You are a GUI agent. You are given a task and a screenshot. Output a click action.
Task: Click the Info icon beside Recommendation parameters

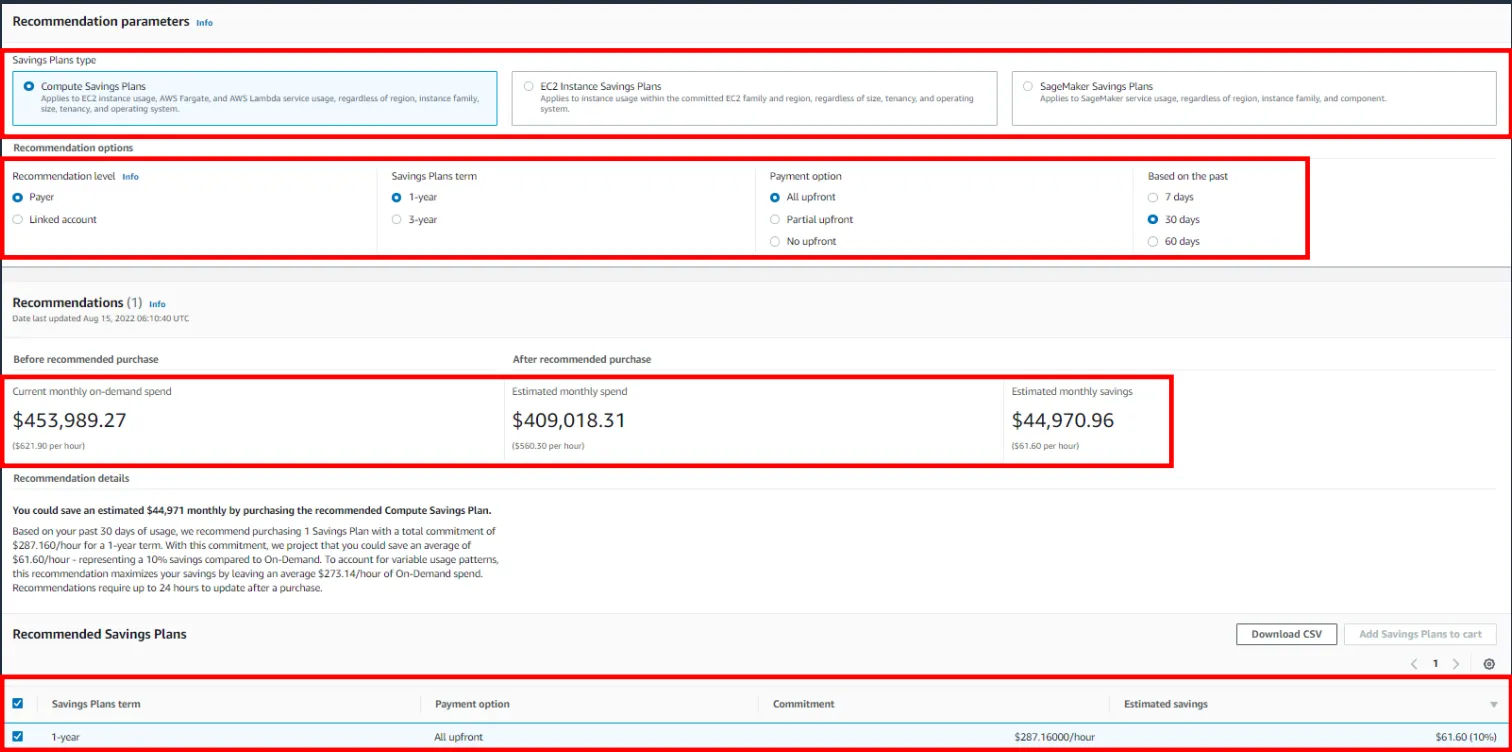[204, 22]
